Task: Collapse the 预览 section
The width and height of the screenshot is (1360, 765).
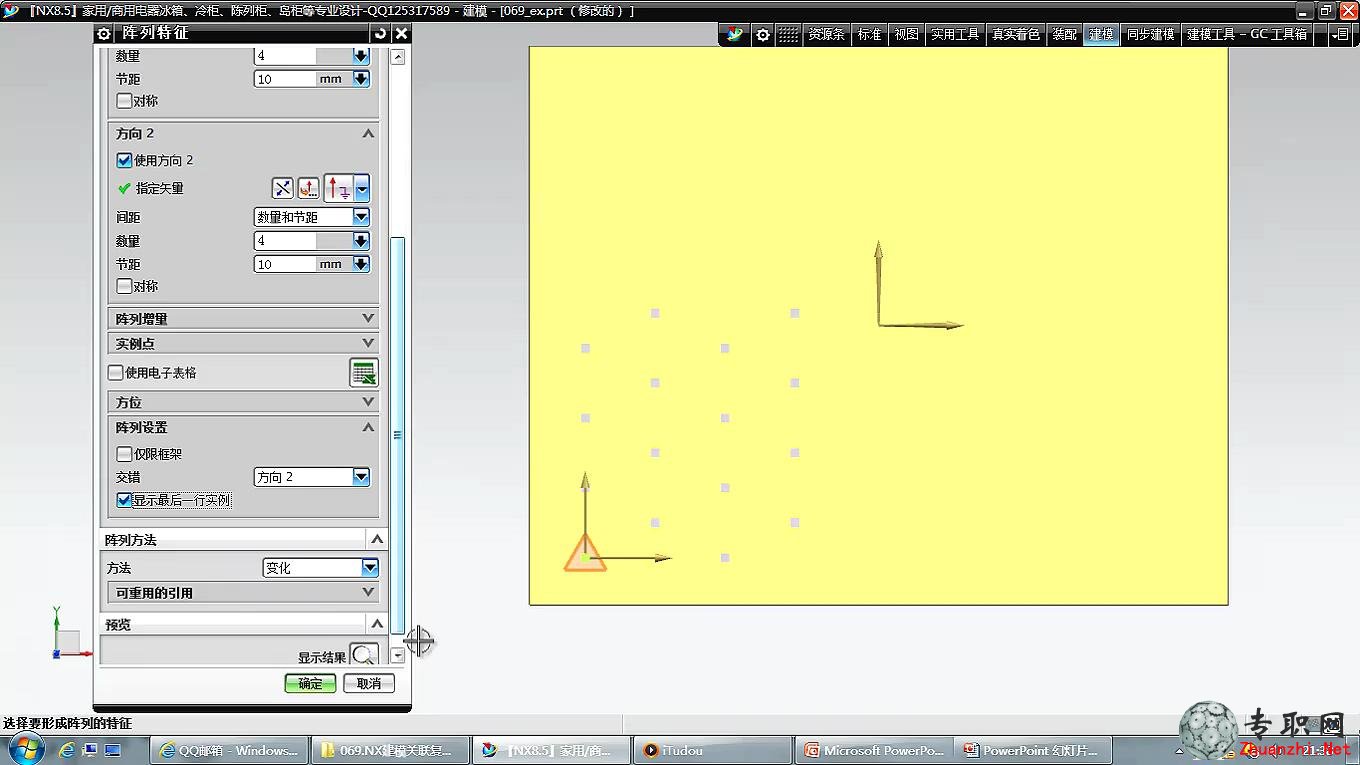Action: click(377, 624)
